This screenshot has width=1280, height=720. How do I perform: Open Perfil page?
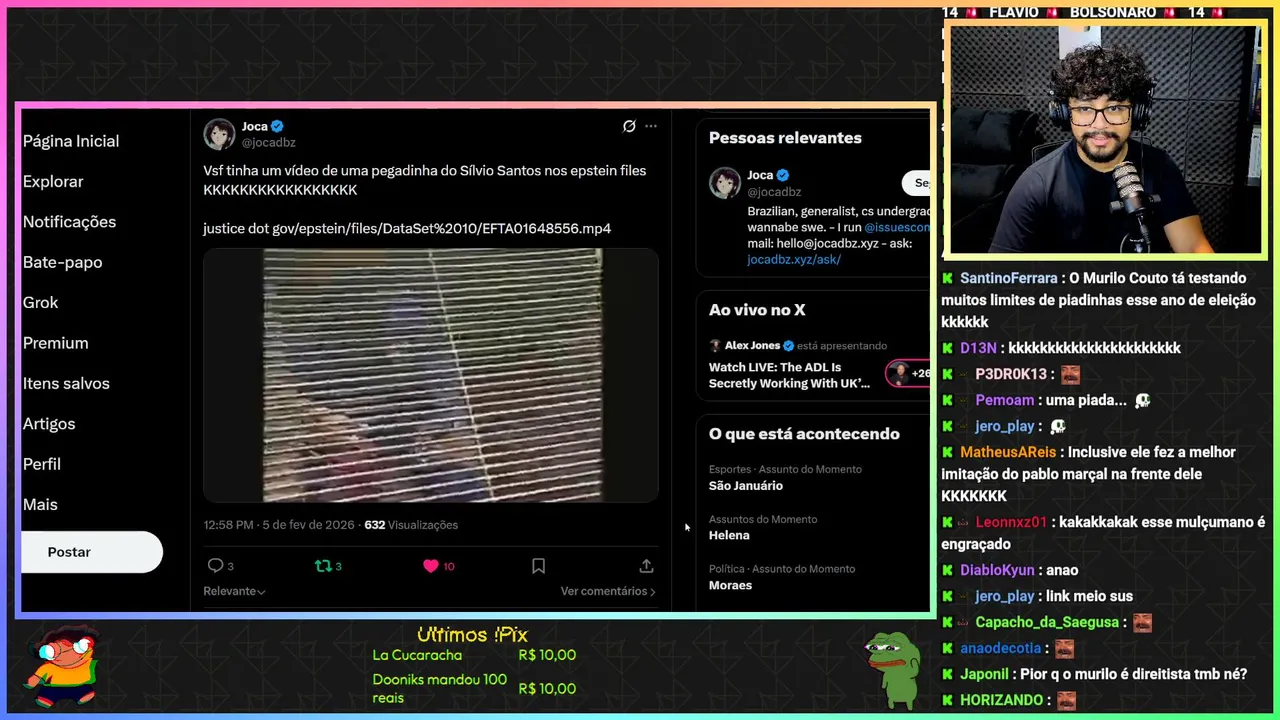pyautogui.click(x=42, y=464)
